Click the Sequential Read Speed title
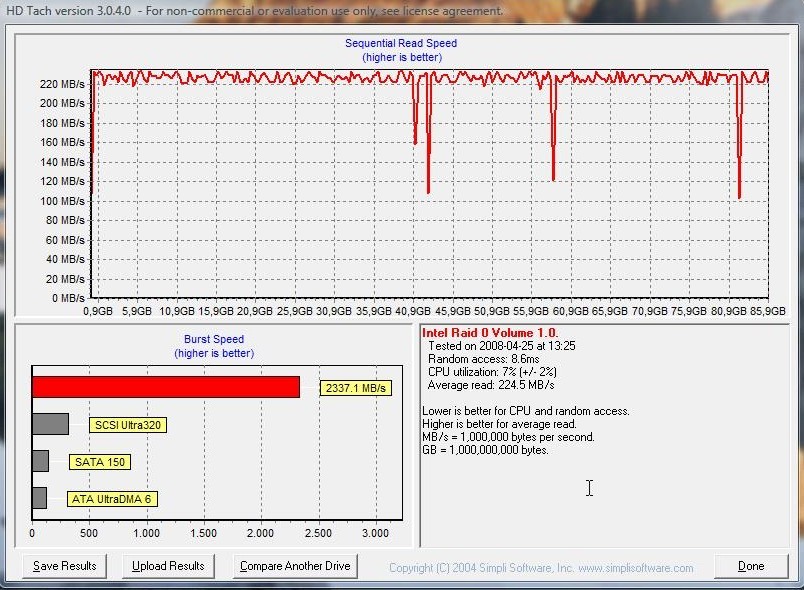The height and width of the screenshot is (590, 804). pos(401,43)
